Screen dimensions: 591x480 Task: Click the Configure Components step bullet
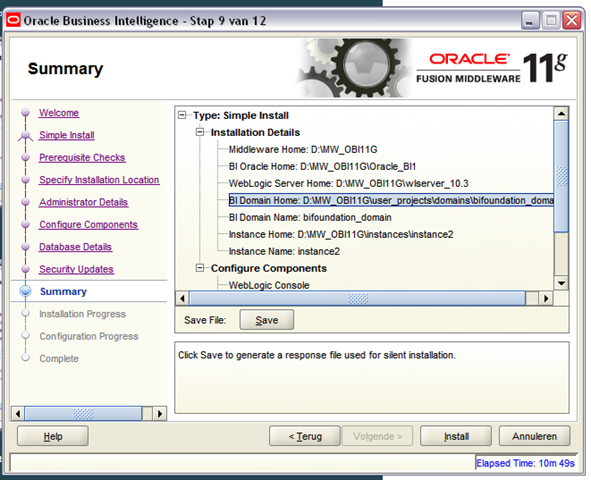pyautogui.click(x=26, y=224)
